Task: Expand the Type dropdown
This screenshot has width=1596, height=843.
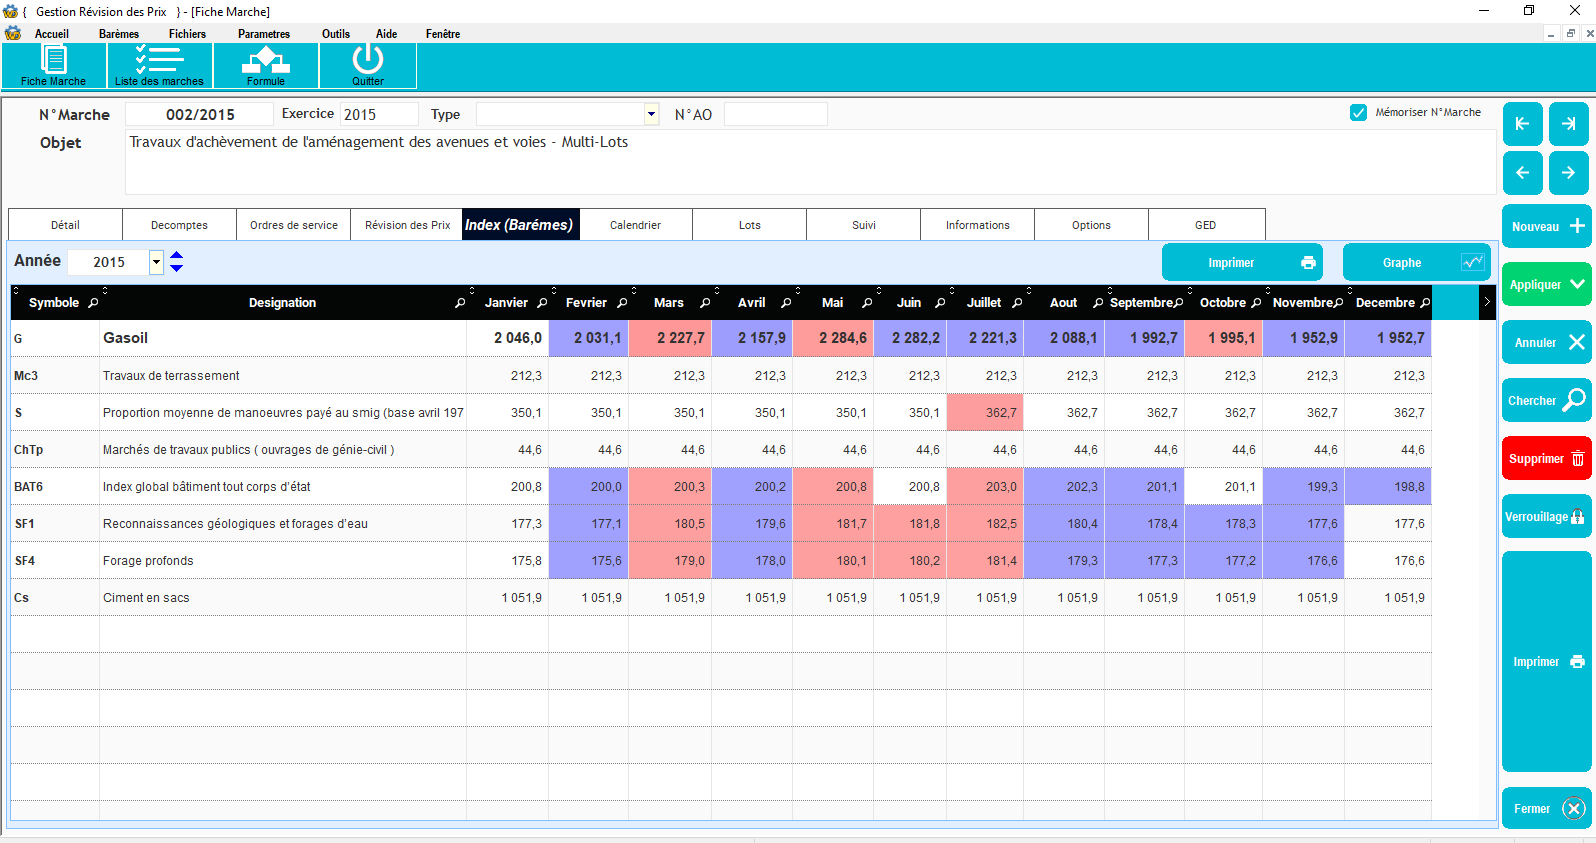Action: 651,114
